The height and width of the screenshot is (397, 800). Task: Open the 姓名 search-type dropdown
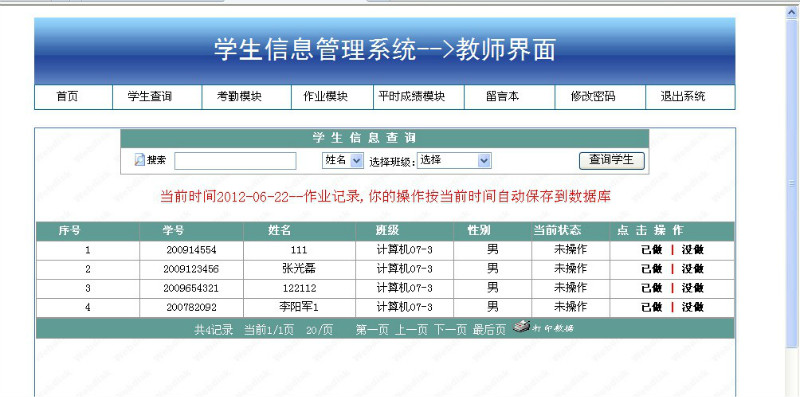tap(343, 160)
